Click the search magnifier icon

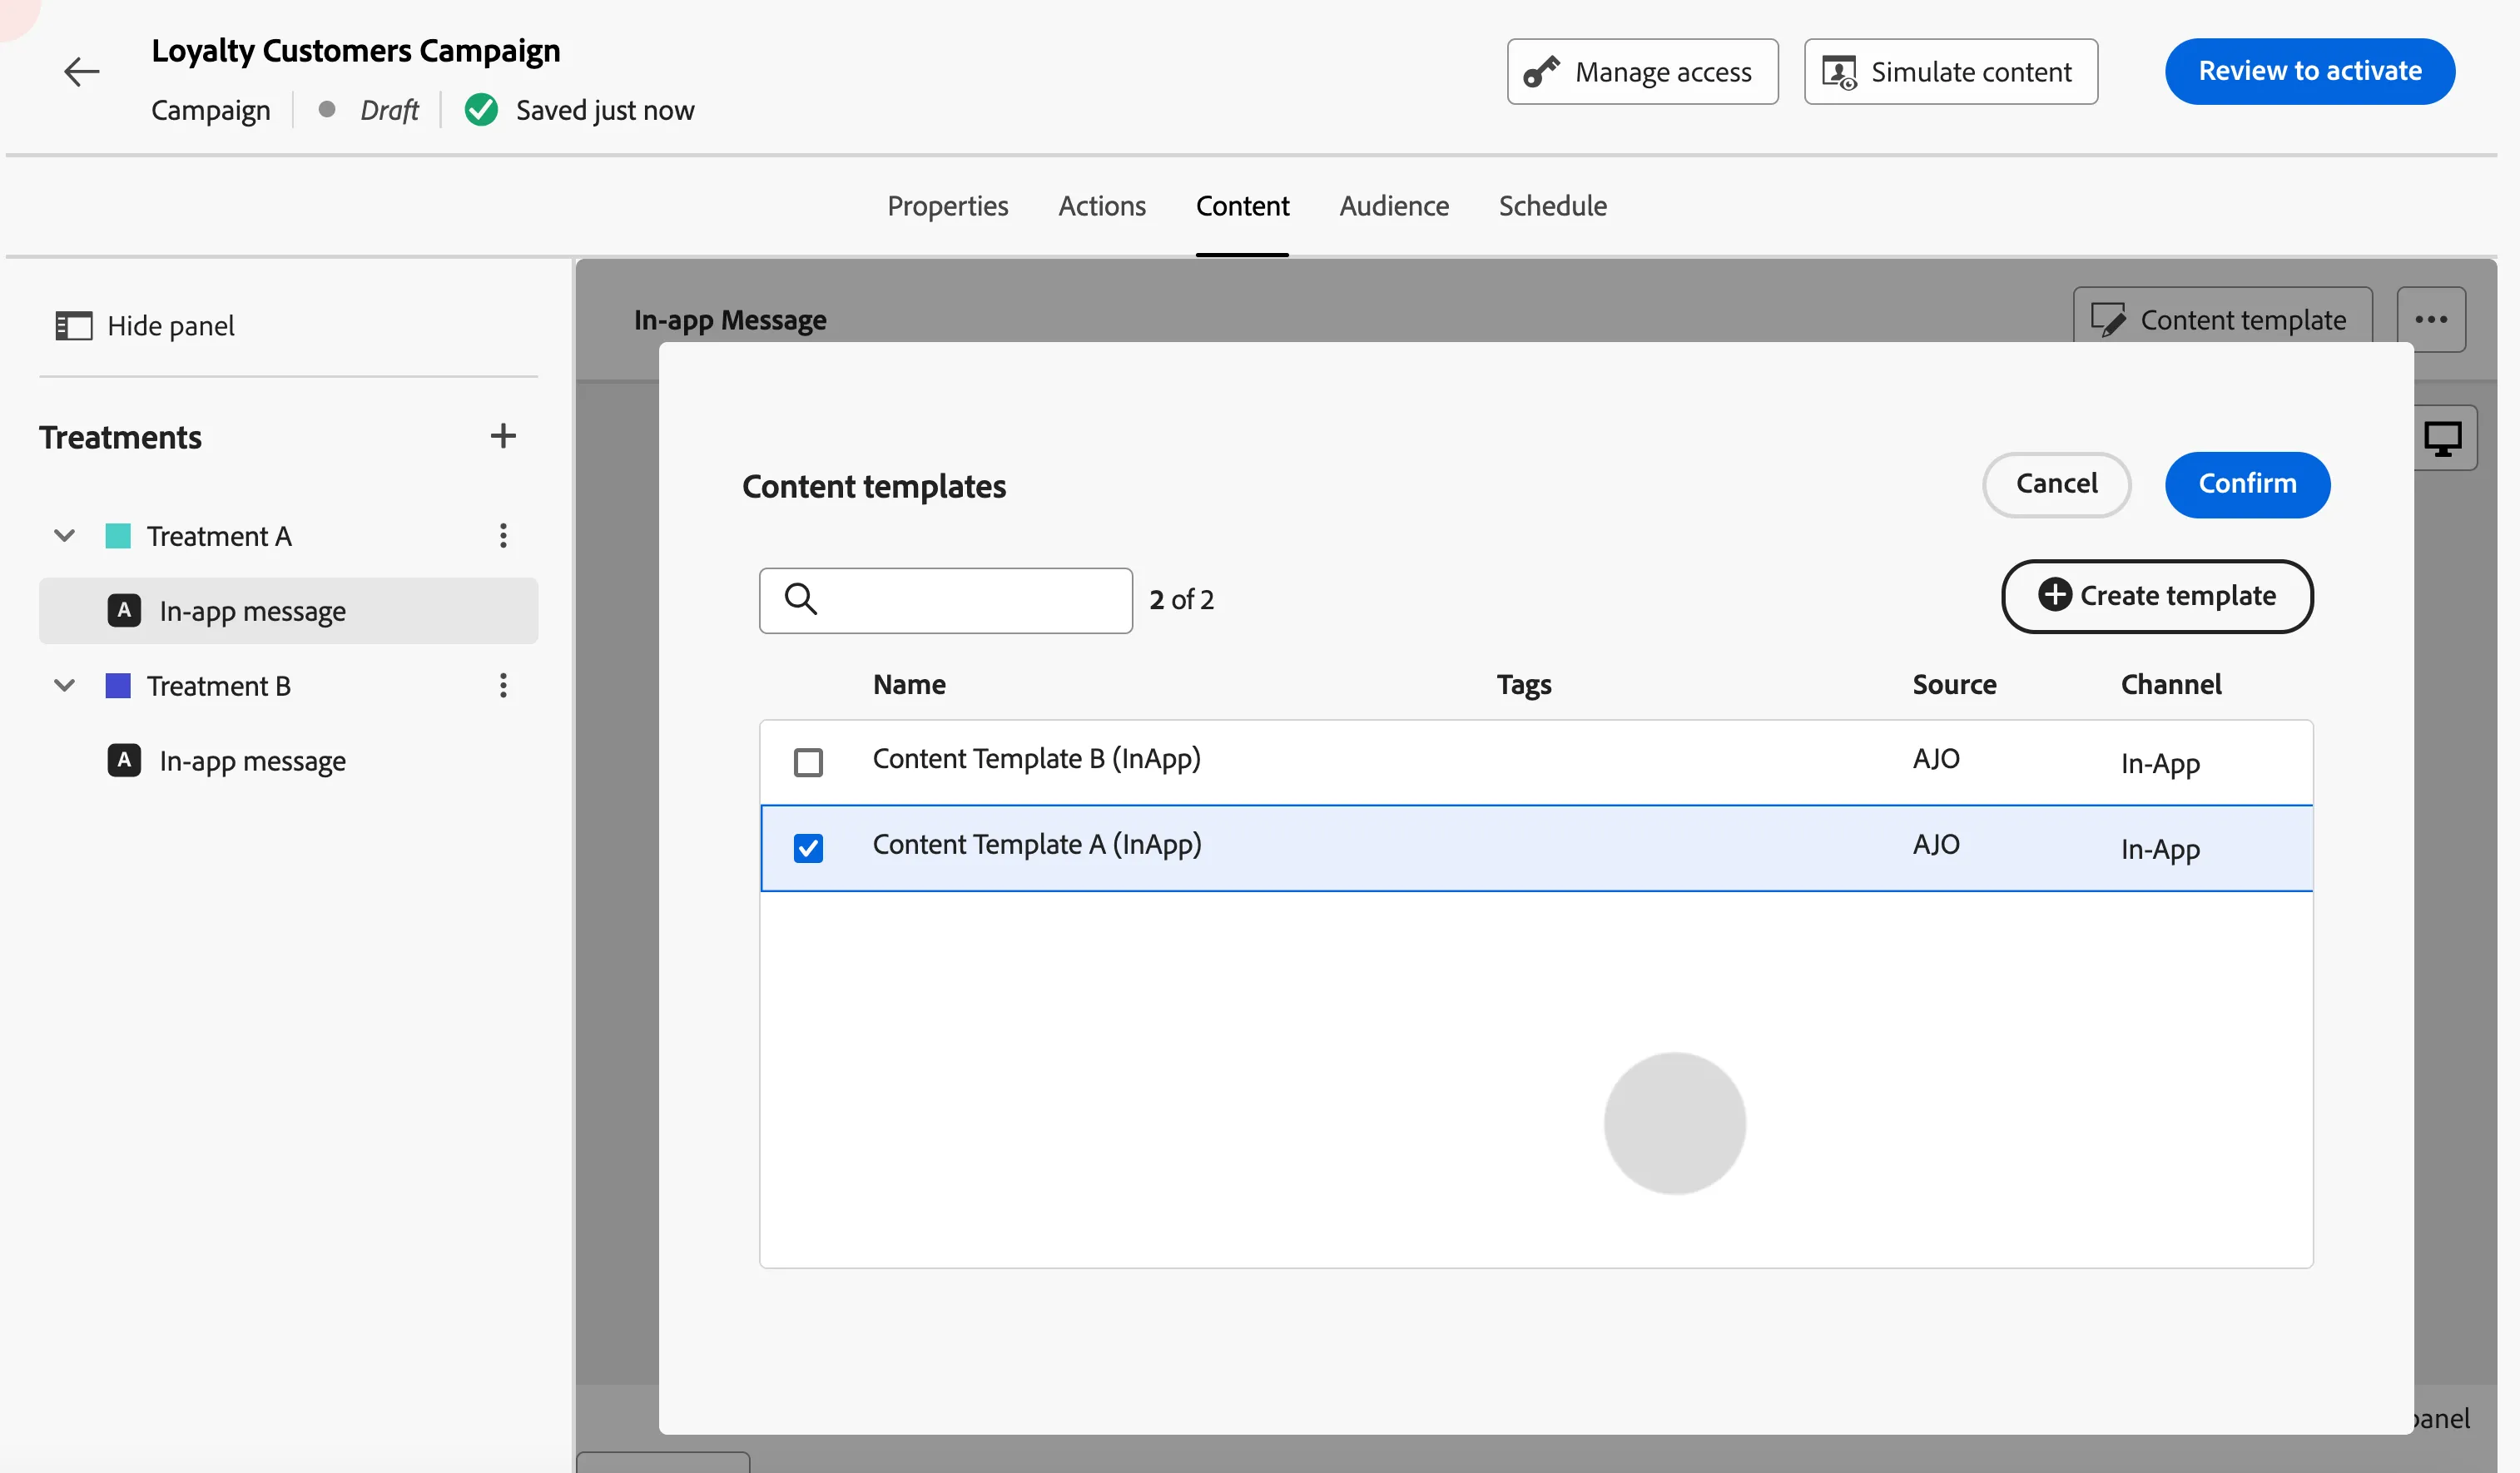pyautogui.click(x=801, y=599)
